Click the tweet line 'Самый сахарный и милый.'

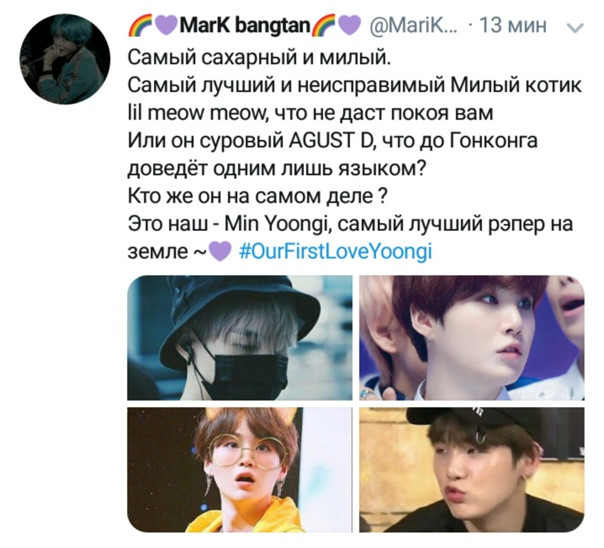pyautogui.click(x=259, y=58)
